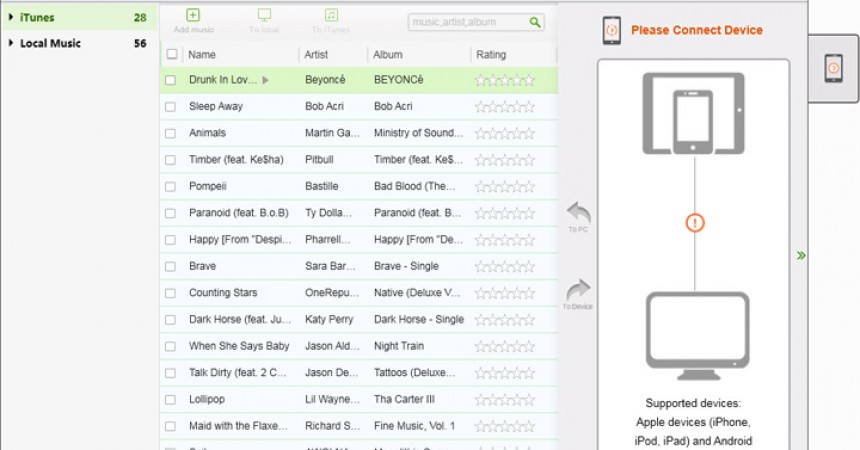The height and width of the screenshot is (450, 860).
Task: Click the search magnifier icon
Action: [535, 22]
